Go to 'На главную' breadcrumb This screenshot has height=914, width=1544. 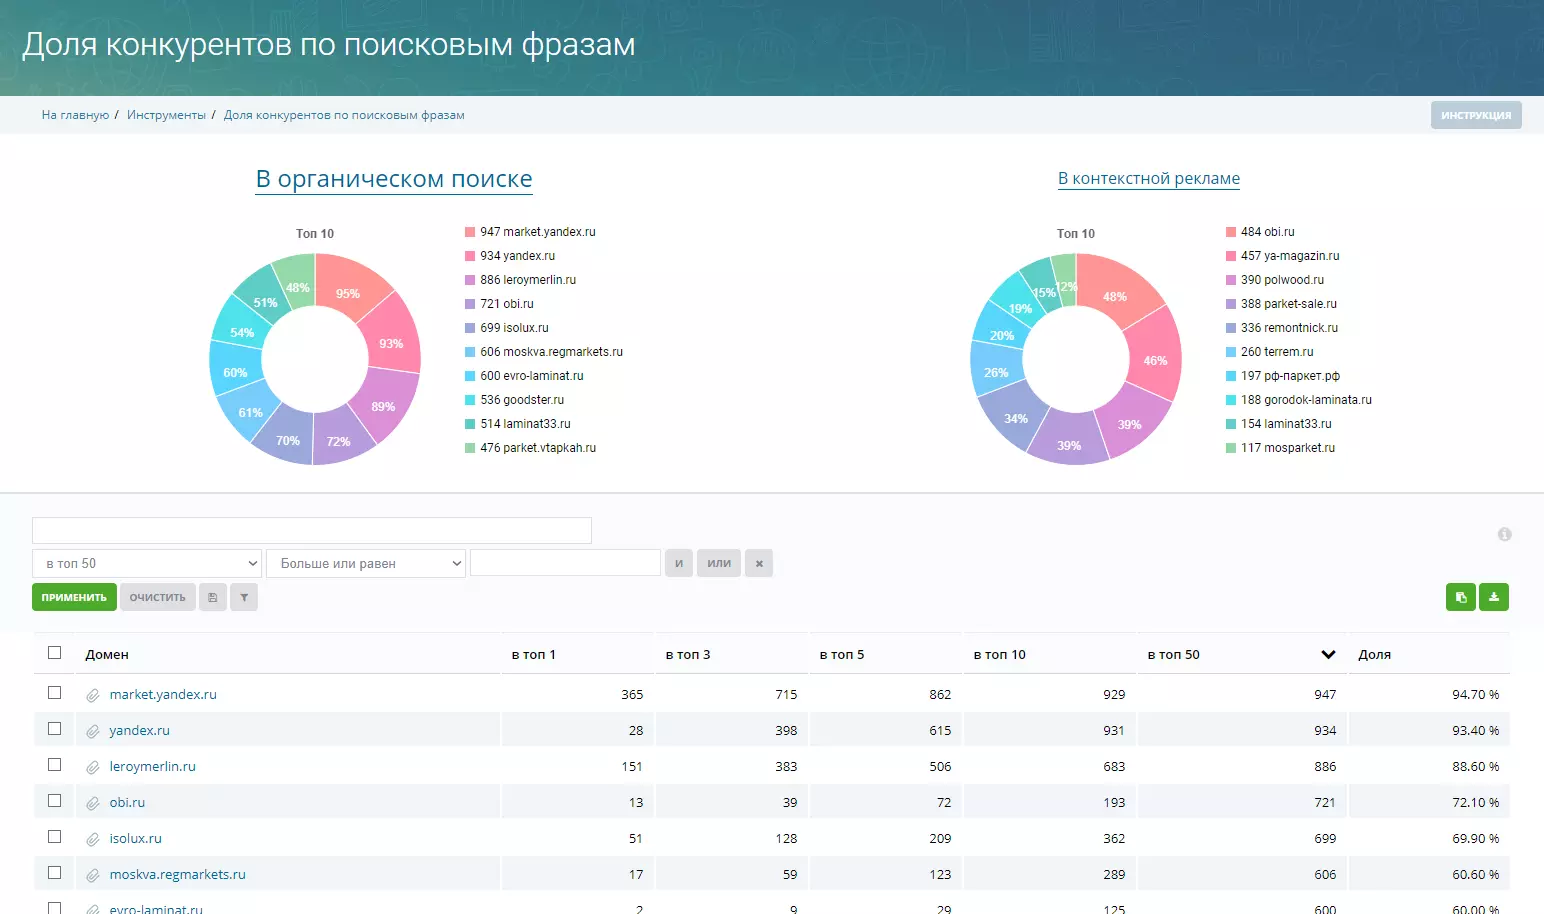(75, 115)
